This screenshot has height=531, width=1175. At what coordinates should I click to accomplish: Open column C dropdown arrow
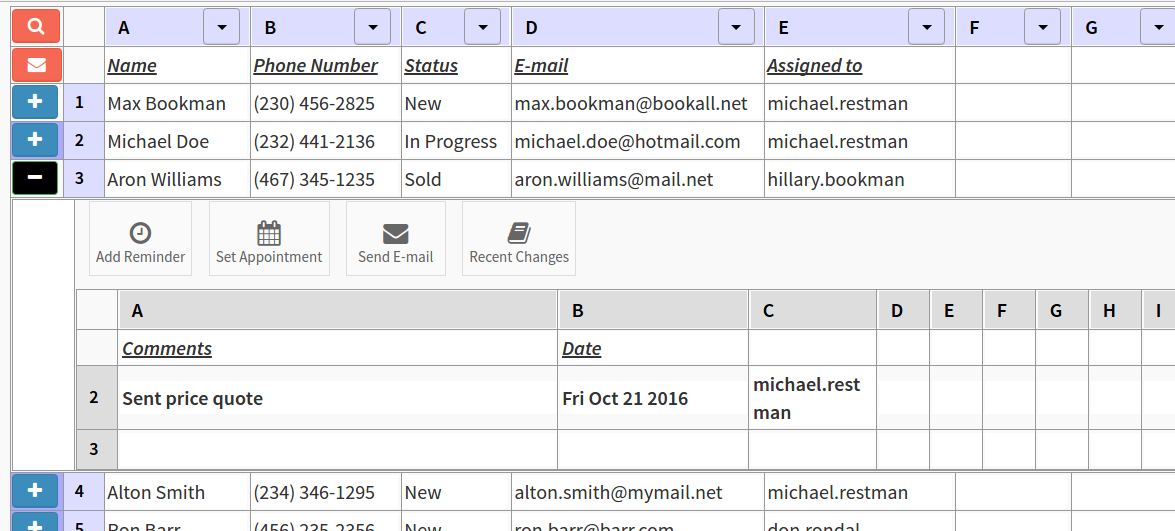tap(482, 27)
